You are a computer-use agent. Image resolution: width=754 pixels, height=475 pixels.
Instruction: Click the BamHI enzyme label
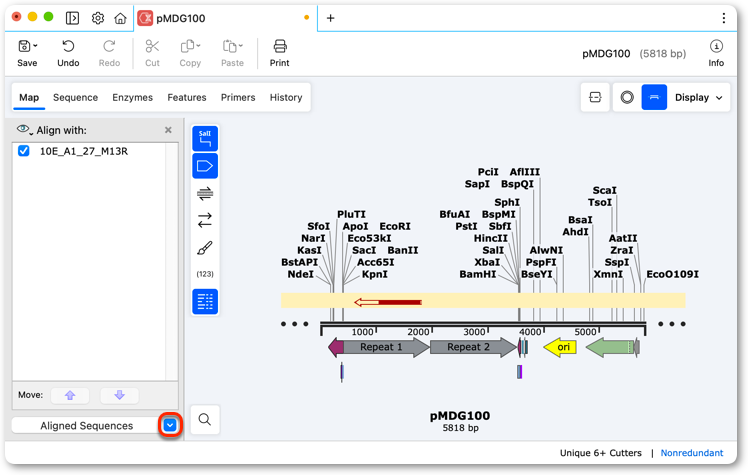click(x=478, y=275)
